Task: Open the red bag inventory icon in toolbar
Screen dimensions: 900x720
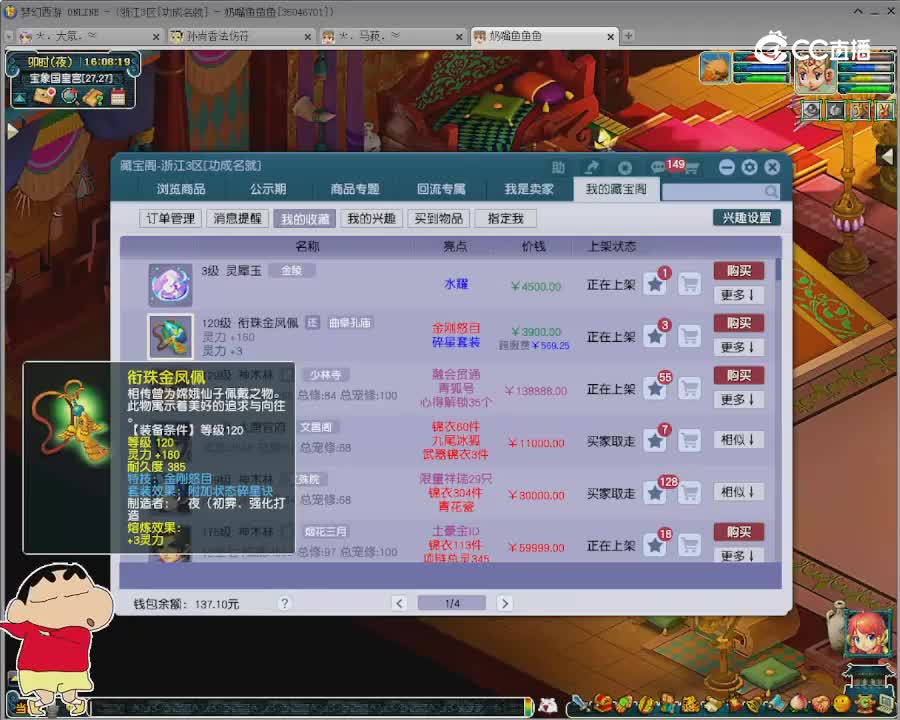Action: click(x=603, y=703)
